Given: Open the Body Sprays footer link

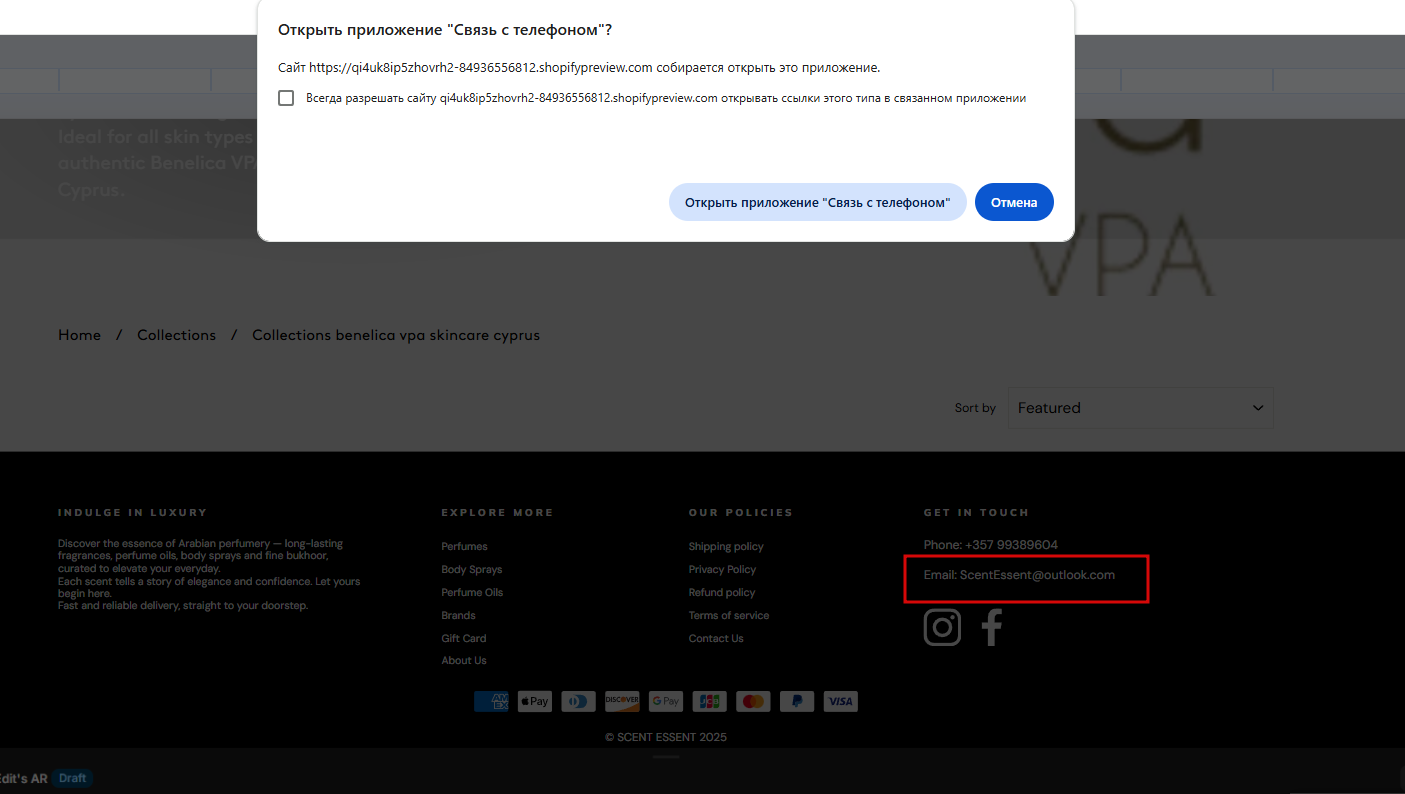Looking at the screenshot, I should [472, 569].
